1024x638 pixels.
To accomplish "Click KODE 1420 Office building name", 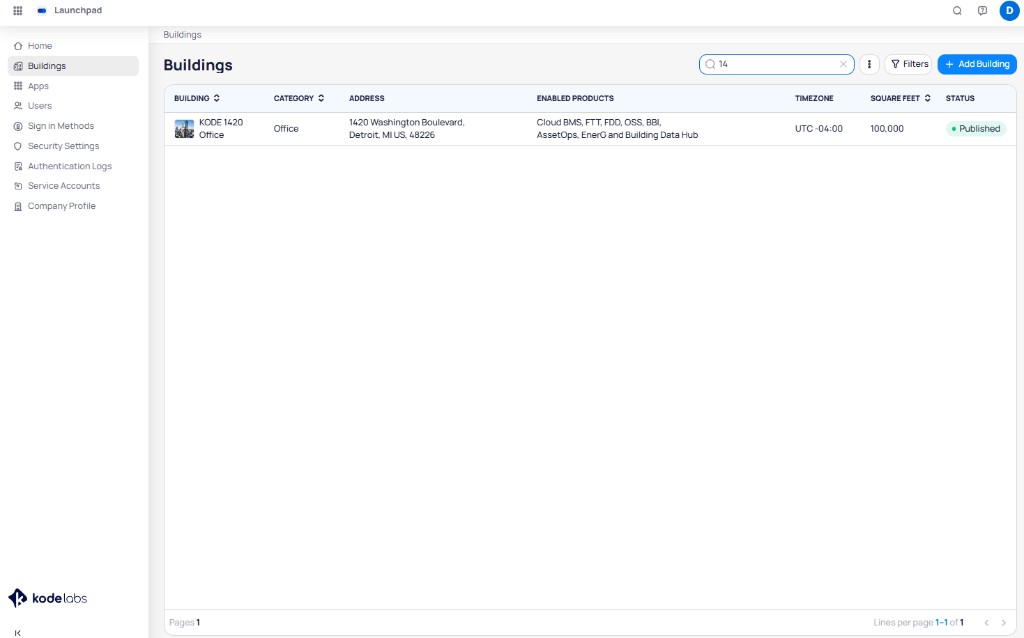I will 221,129.
